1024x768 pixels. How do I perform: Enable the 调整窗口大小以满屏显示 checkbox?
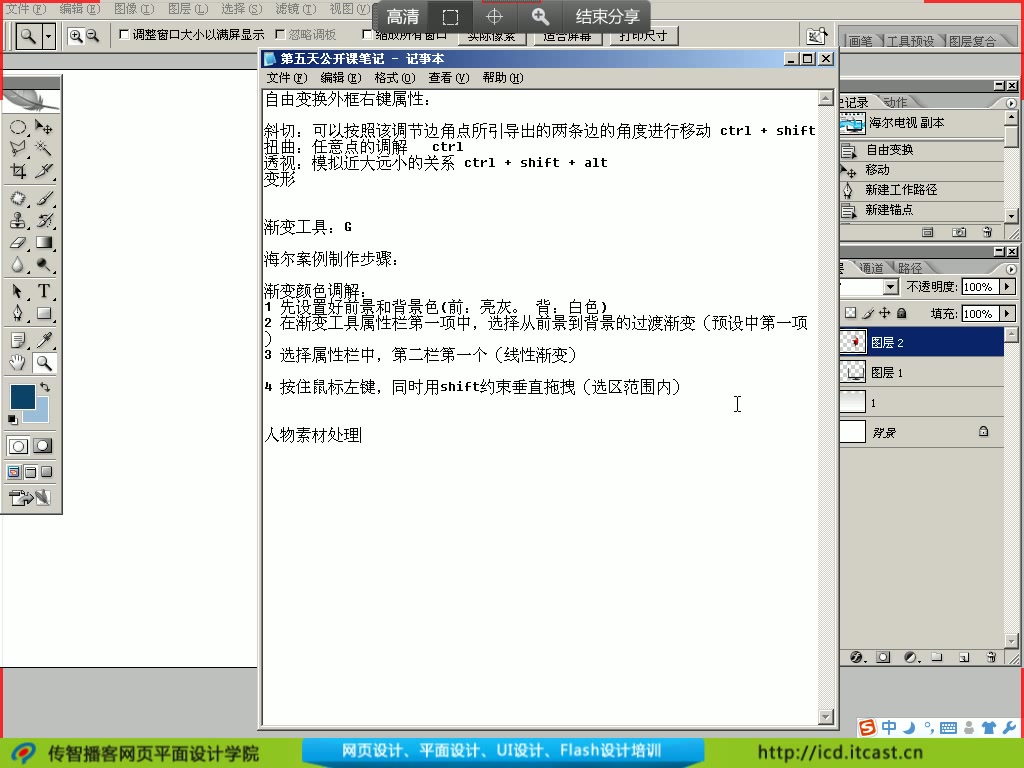pos(122,34)
